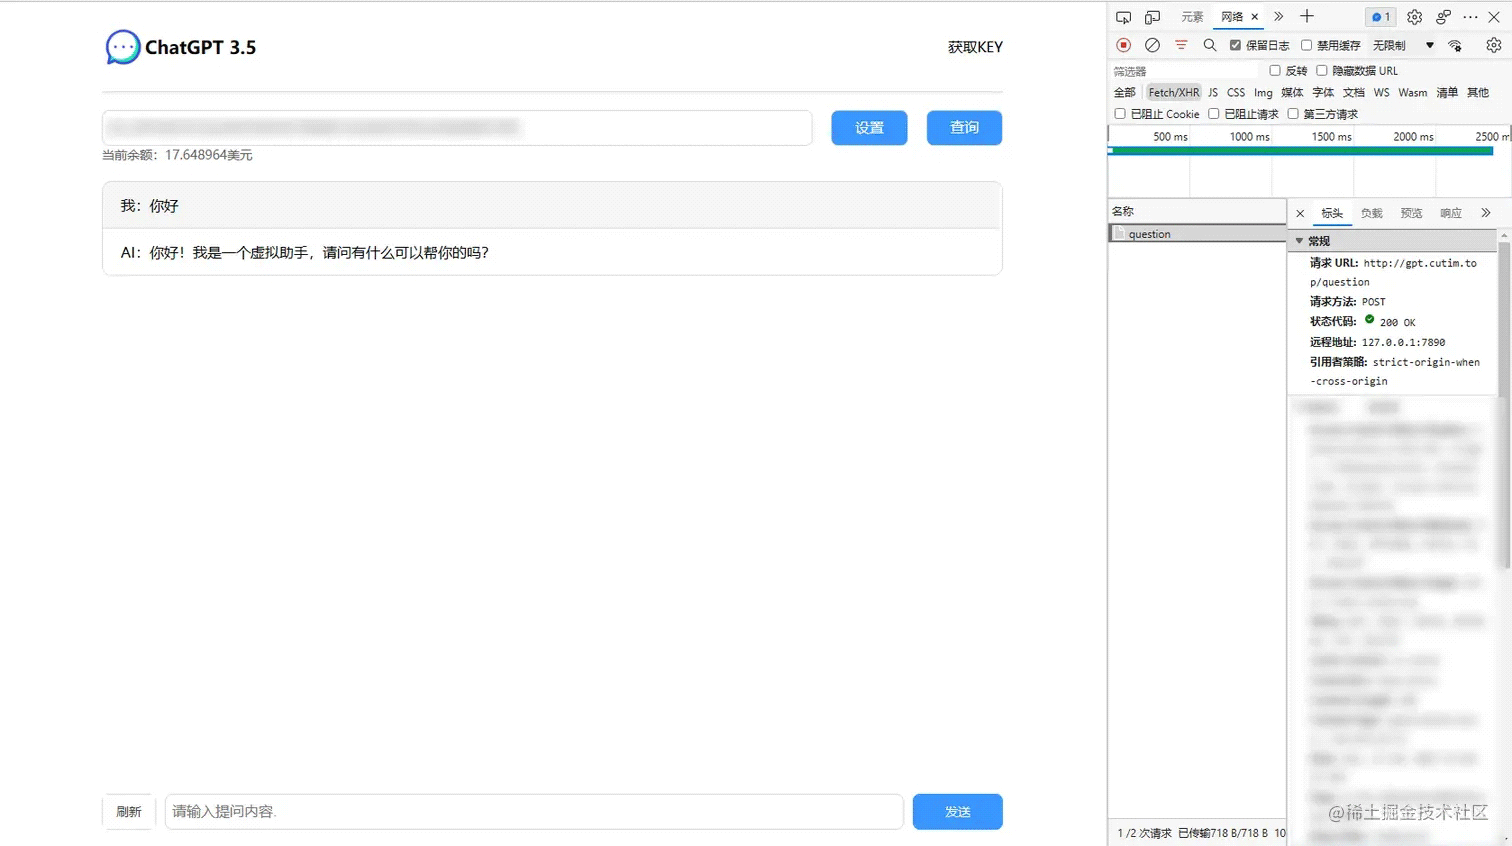Open the DevTools issues counter showing 1
This screenshot has height=846, width=1512.
pos(1381,17)
